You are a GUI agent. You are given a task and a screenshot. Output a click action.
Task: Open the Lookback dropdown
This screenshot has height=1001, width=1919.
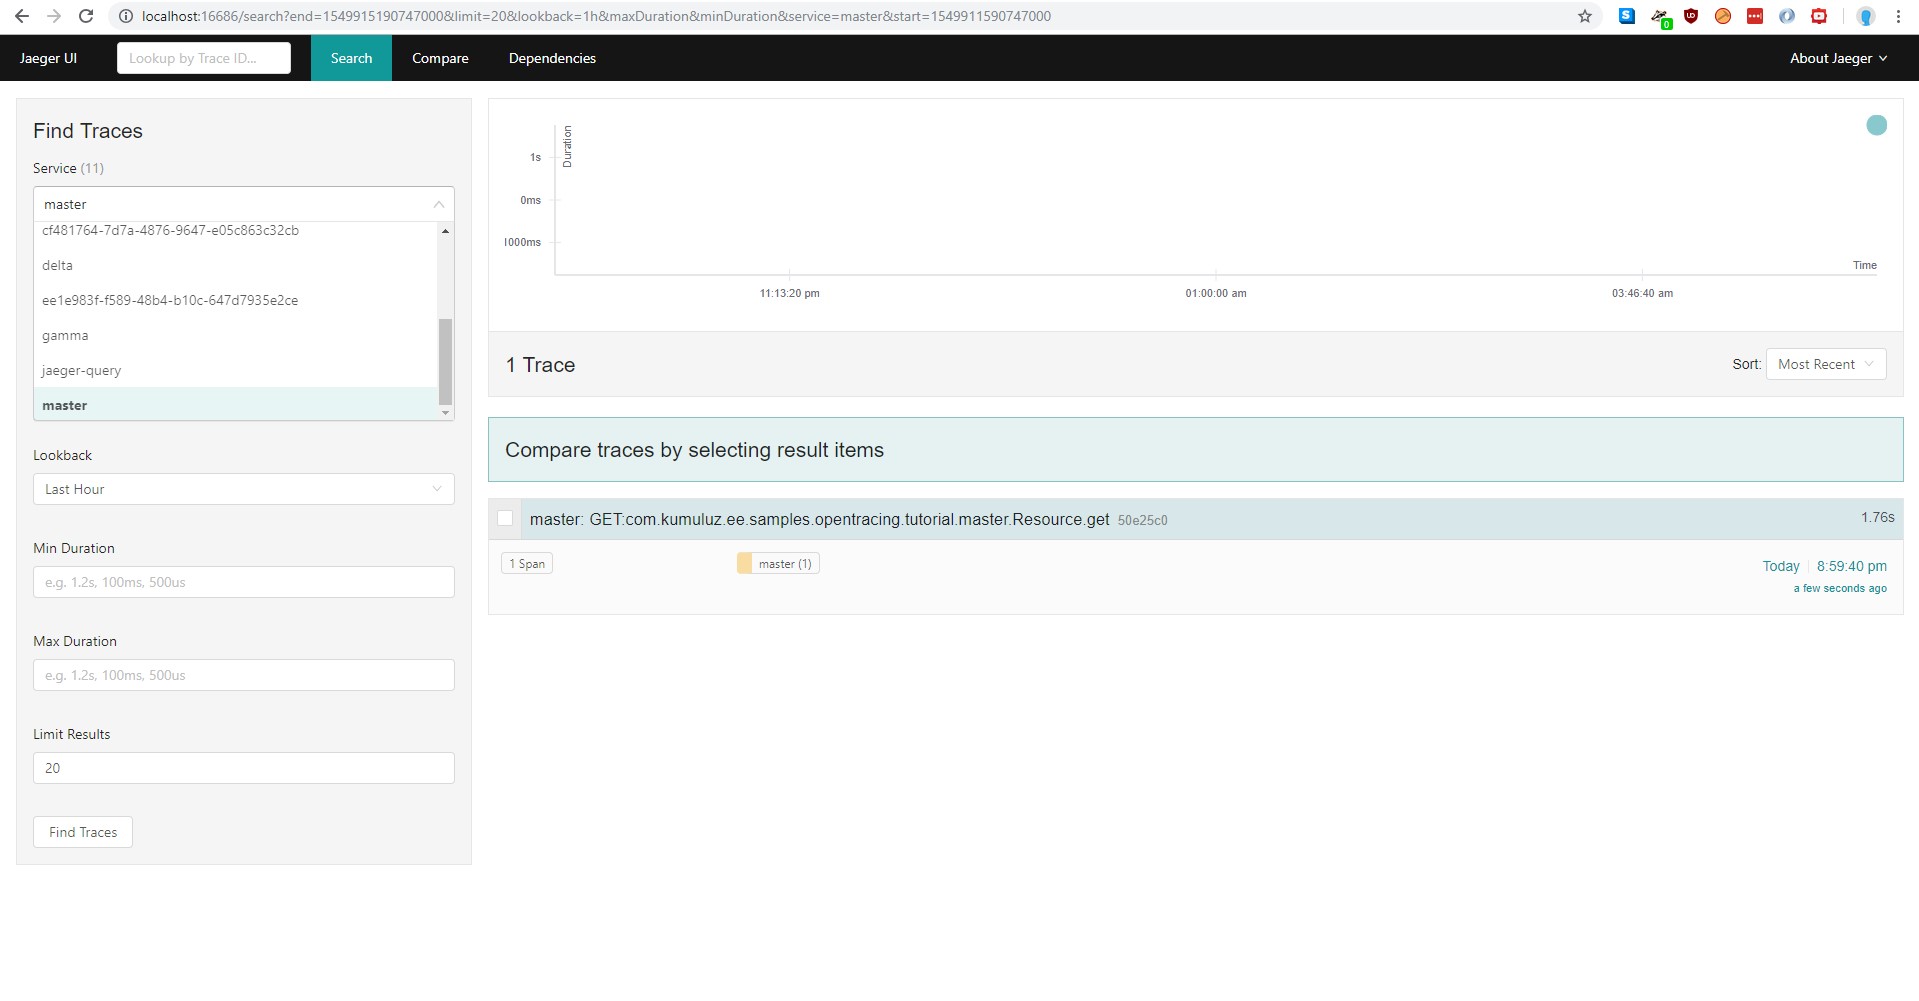[242, 489]
